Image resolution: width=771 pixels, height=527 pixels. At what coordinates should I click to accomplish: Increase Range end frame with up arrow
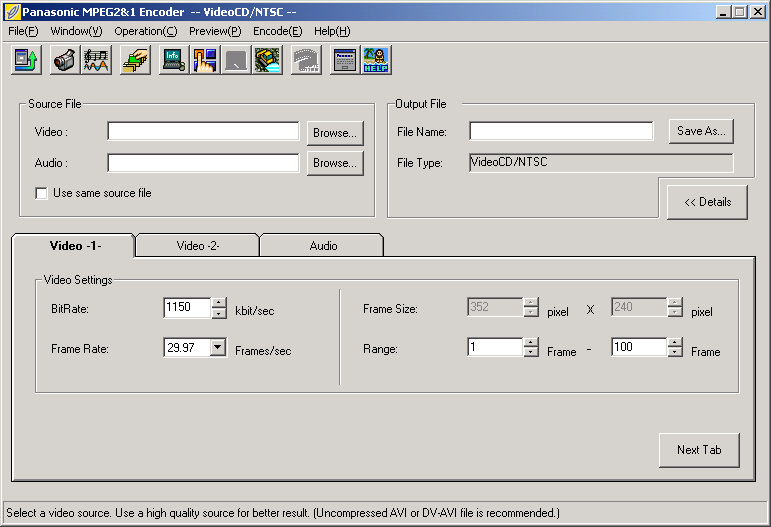pyautogui.click(x=675, y=342)
